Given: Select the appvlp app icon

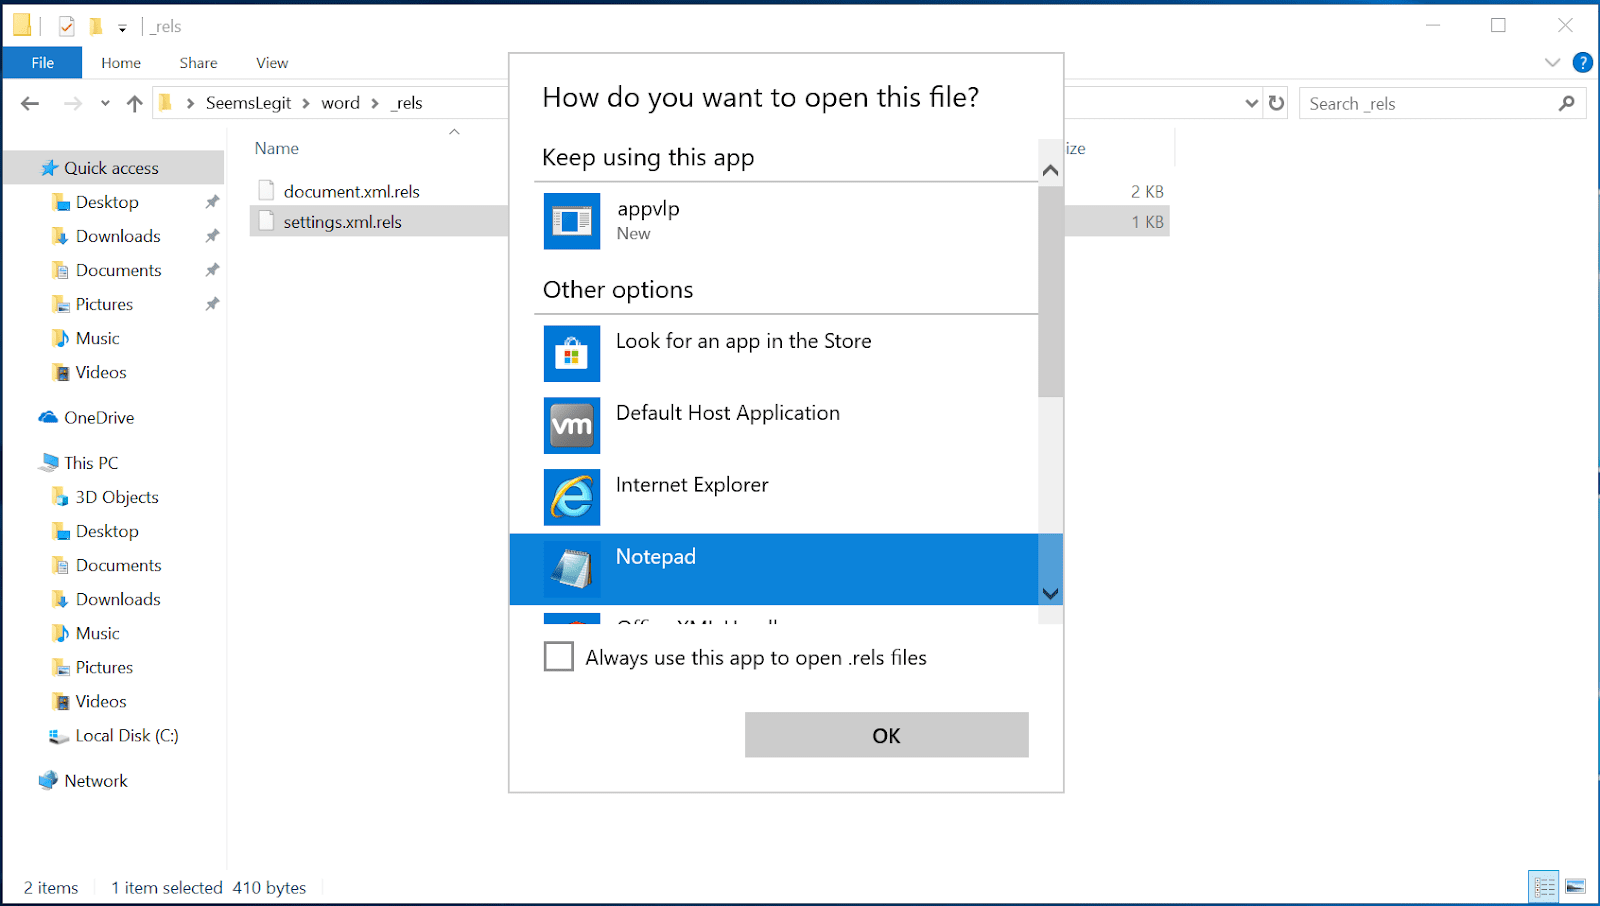Looking at the screenshot, I should click(x=572, y=221).
